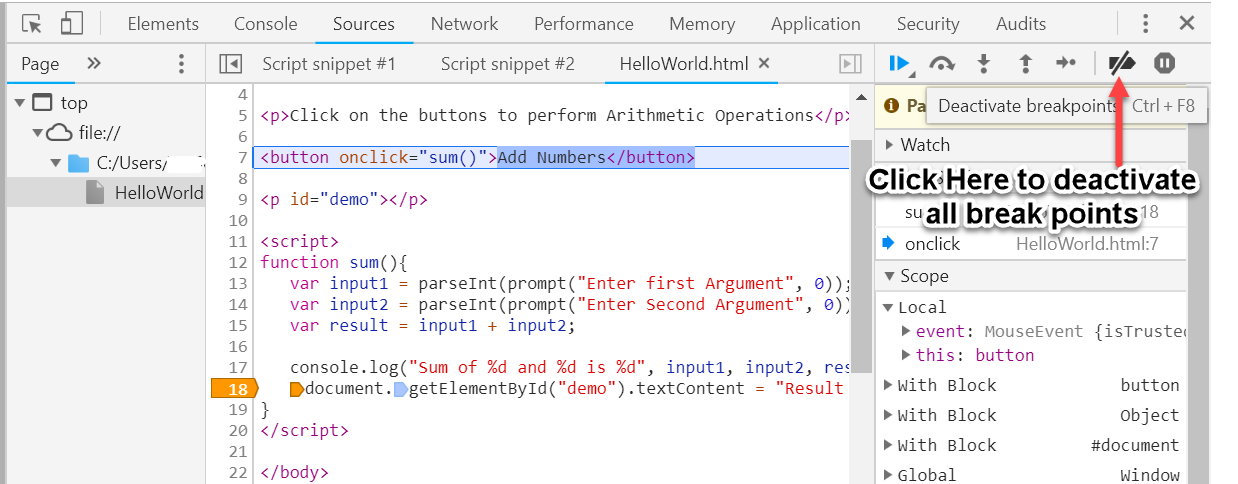Click the Step debugger icon
Viewport: 1238px width, 484px height.
(x=1066, y=64)
